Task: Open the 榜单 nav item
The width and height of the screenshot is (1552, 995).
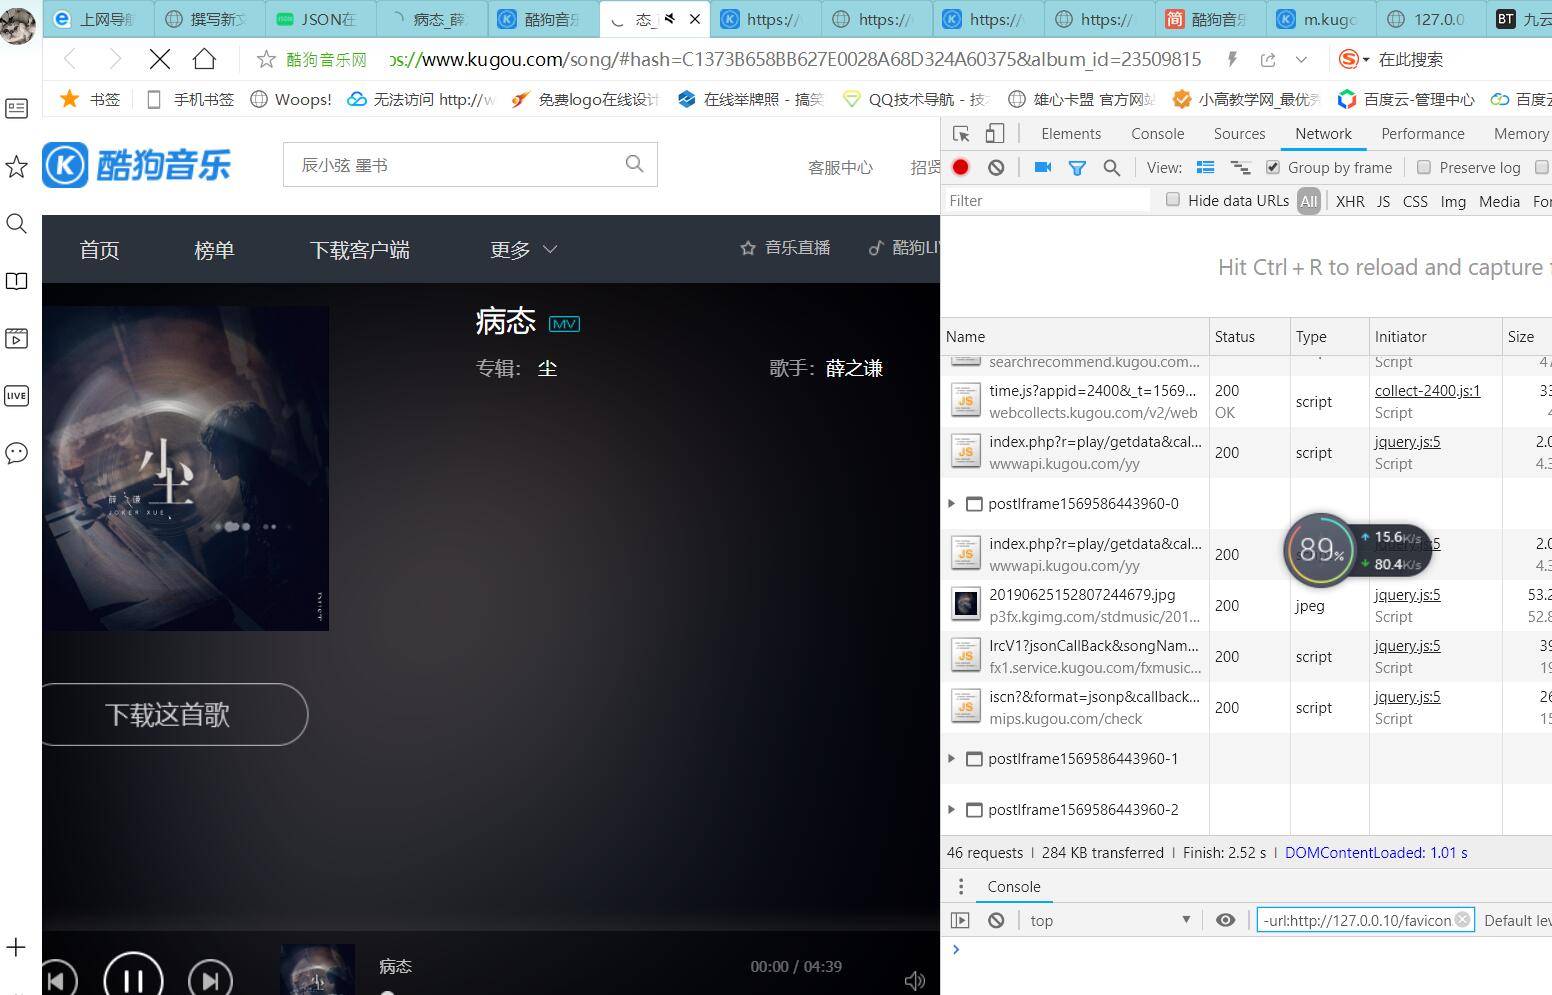Action: 214,250
